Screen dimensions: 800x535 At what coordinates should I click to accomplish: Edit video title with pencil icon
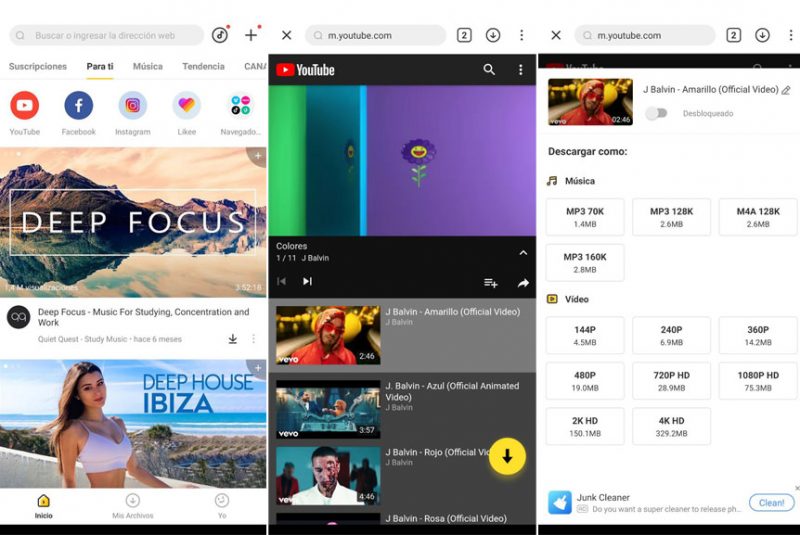click(786, 90)
